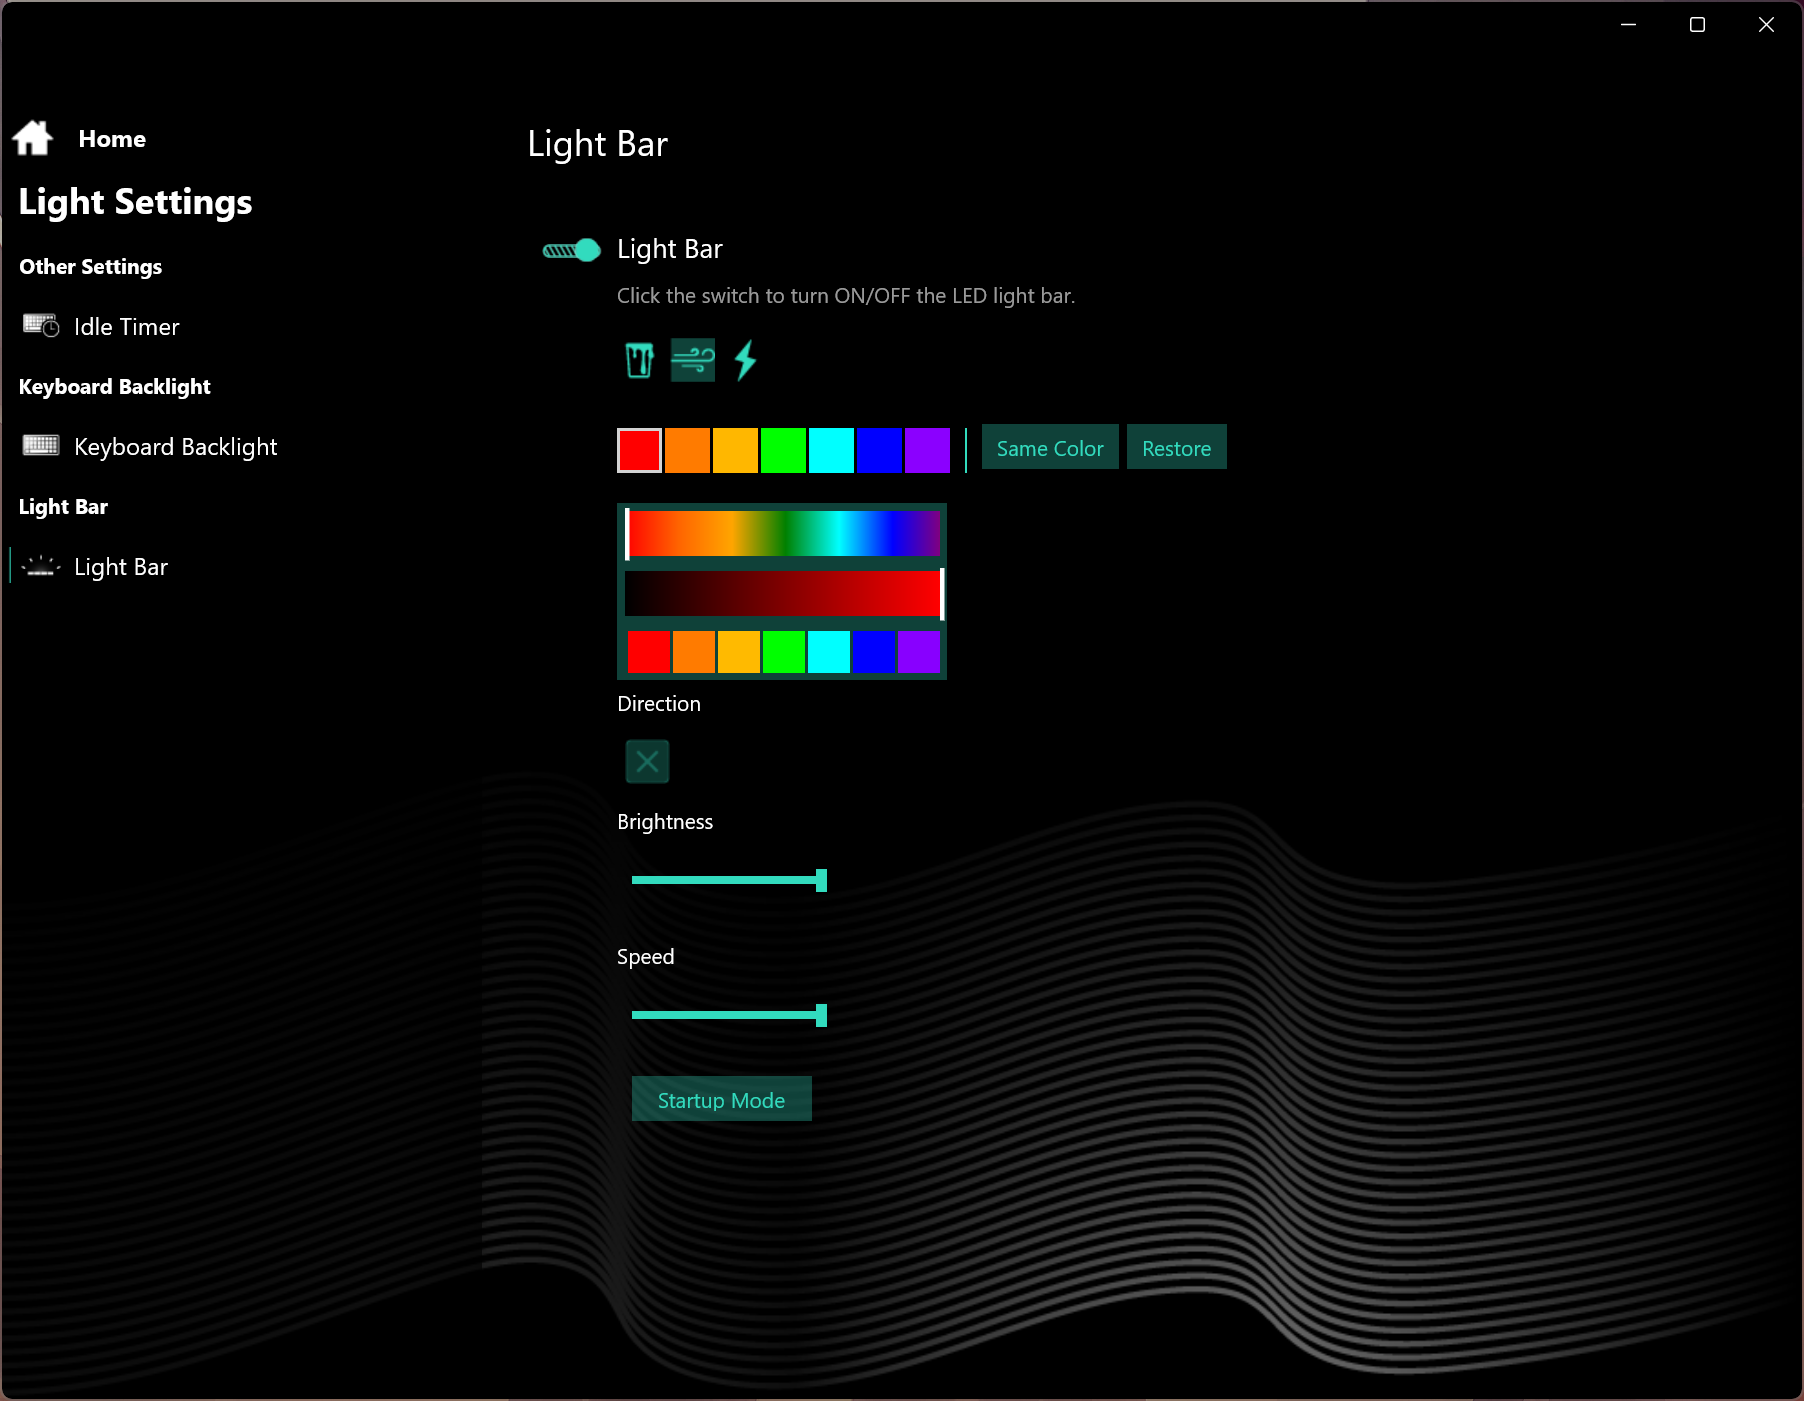Click the red shade intensity bar
Viewport: 1804px width, 1401px height.
(x=782, y=594)
